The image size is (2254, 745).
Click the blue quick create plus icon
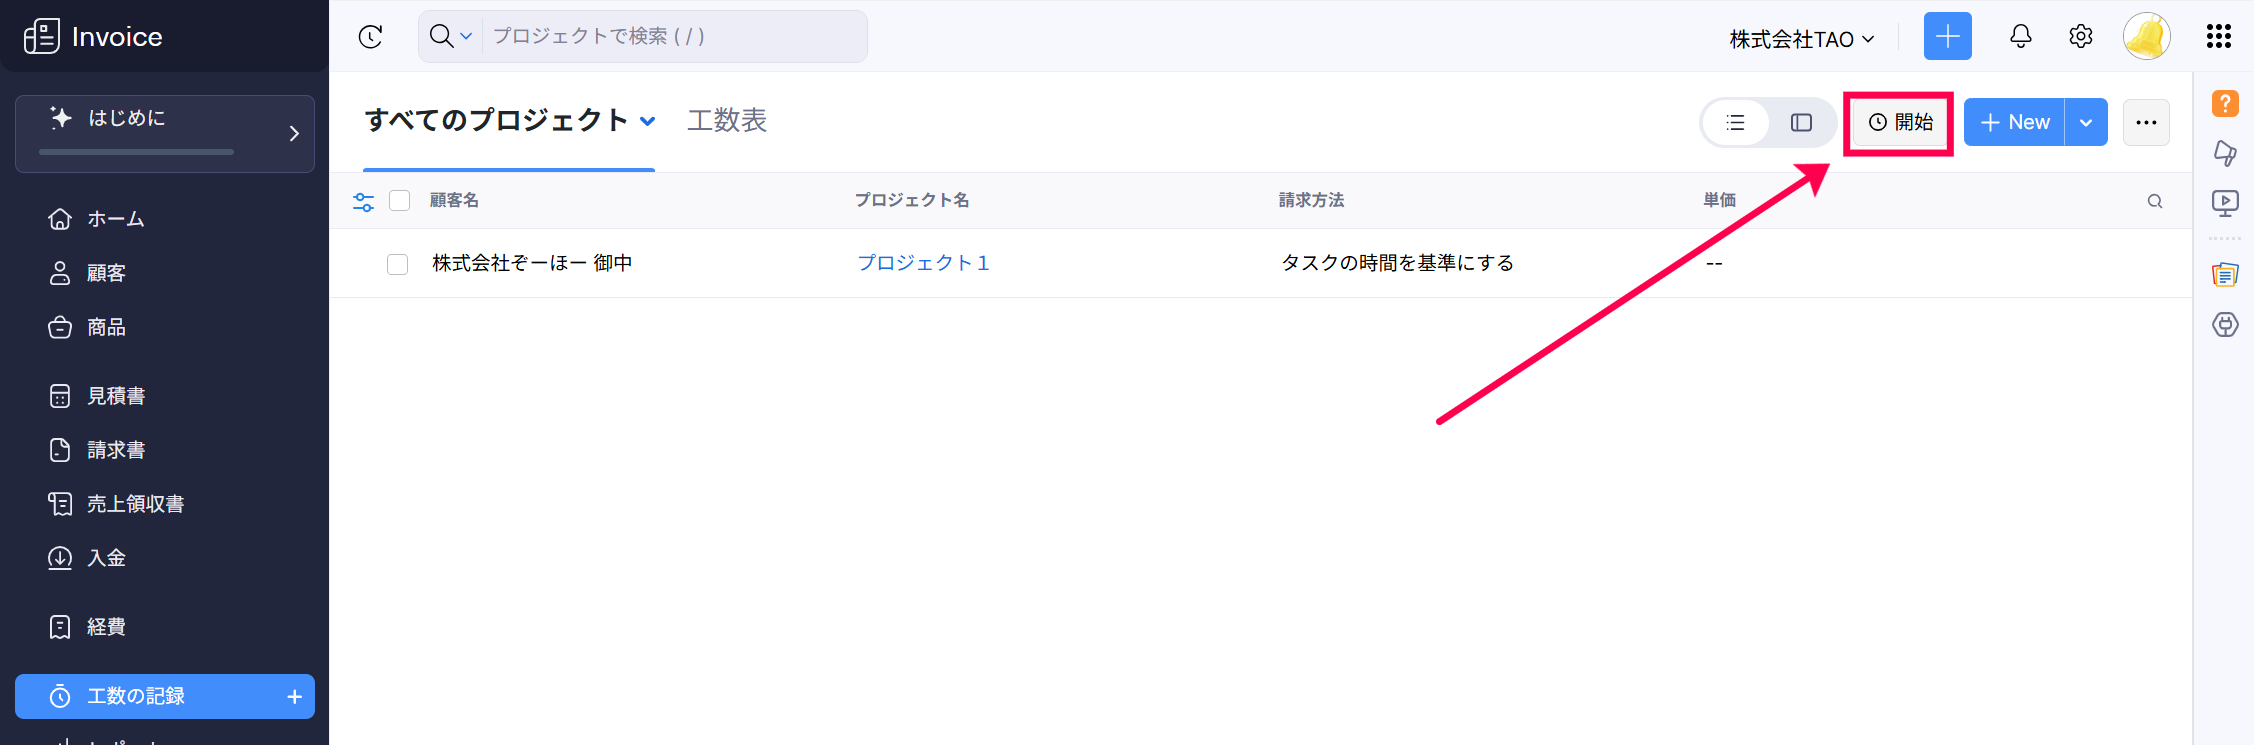tap(1947, 37)
